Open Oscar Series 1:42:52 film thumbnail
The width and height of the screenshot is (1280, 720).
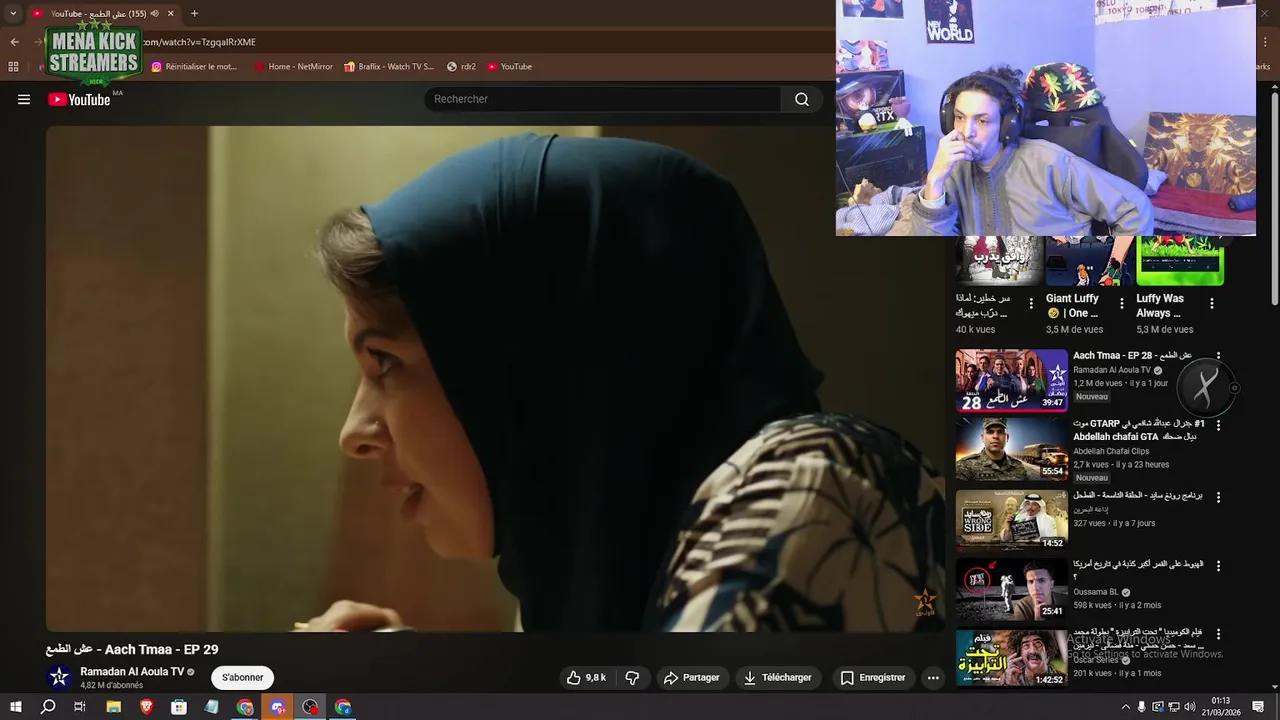tap(1011, 657)
